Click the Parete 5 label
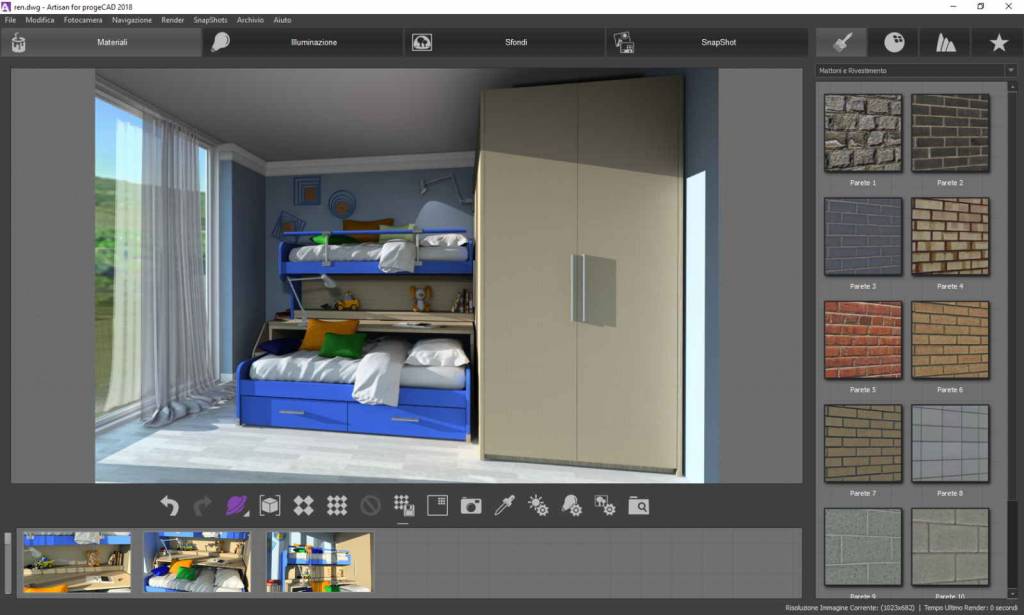Viewport: 1024px width, 615px height. click(x=863, y=390)
